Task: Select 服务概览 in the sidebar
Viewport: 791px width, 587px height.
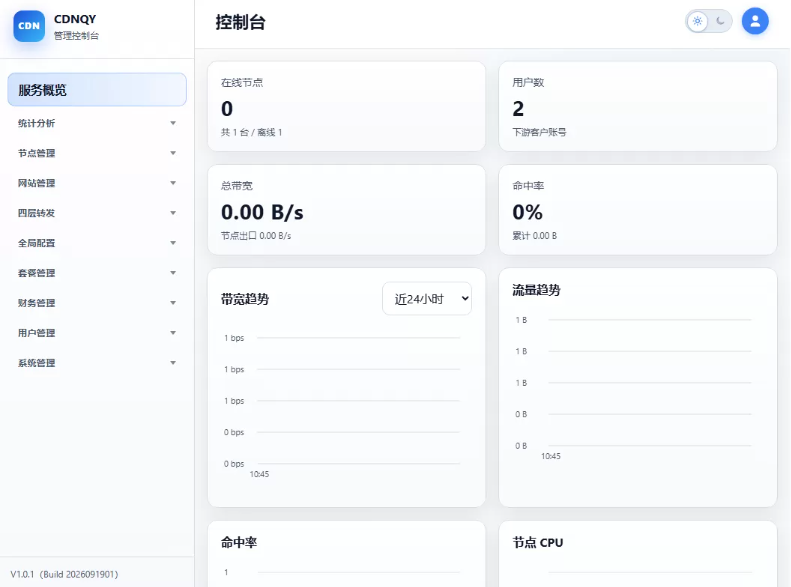Action: coord(97,90)
